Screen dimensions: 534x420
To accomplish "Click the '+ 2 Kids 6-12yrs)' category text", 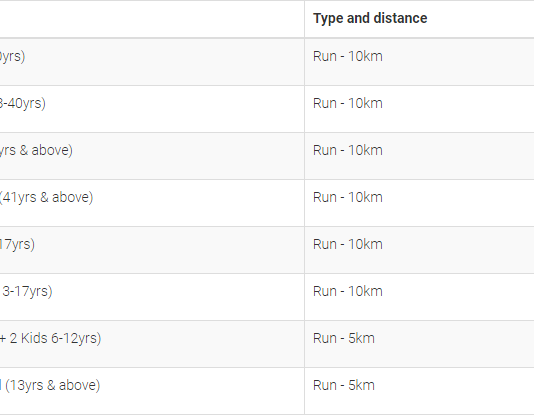I will click(50, 339).
